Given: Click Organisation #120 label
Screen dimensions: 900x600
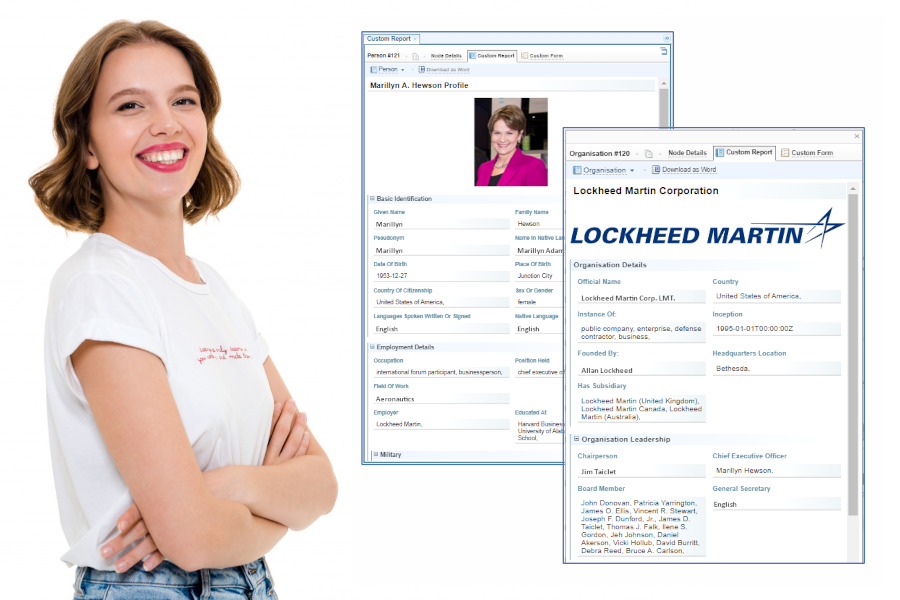Looking at the screenshot, I should point(599,153).
